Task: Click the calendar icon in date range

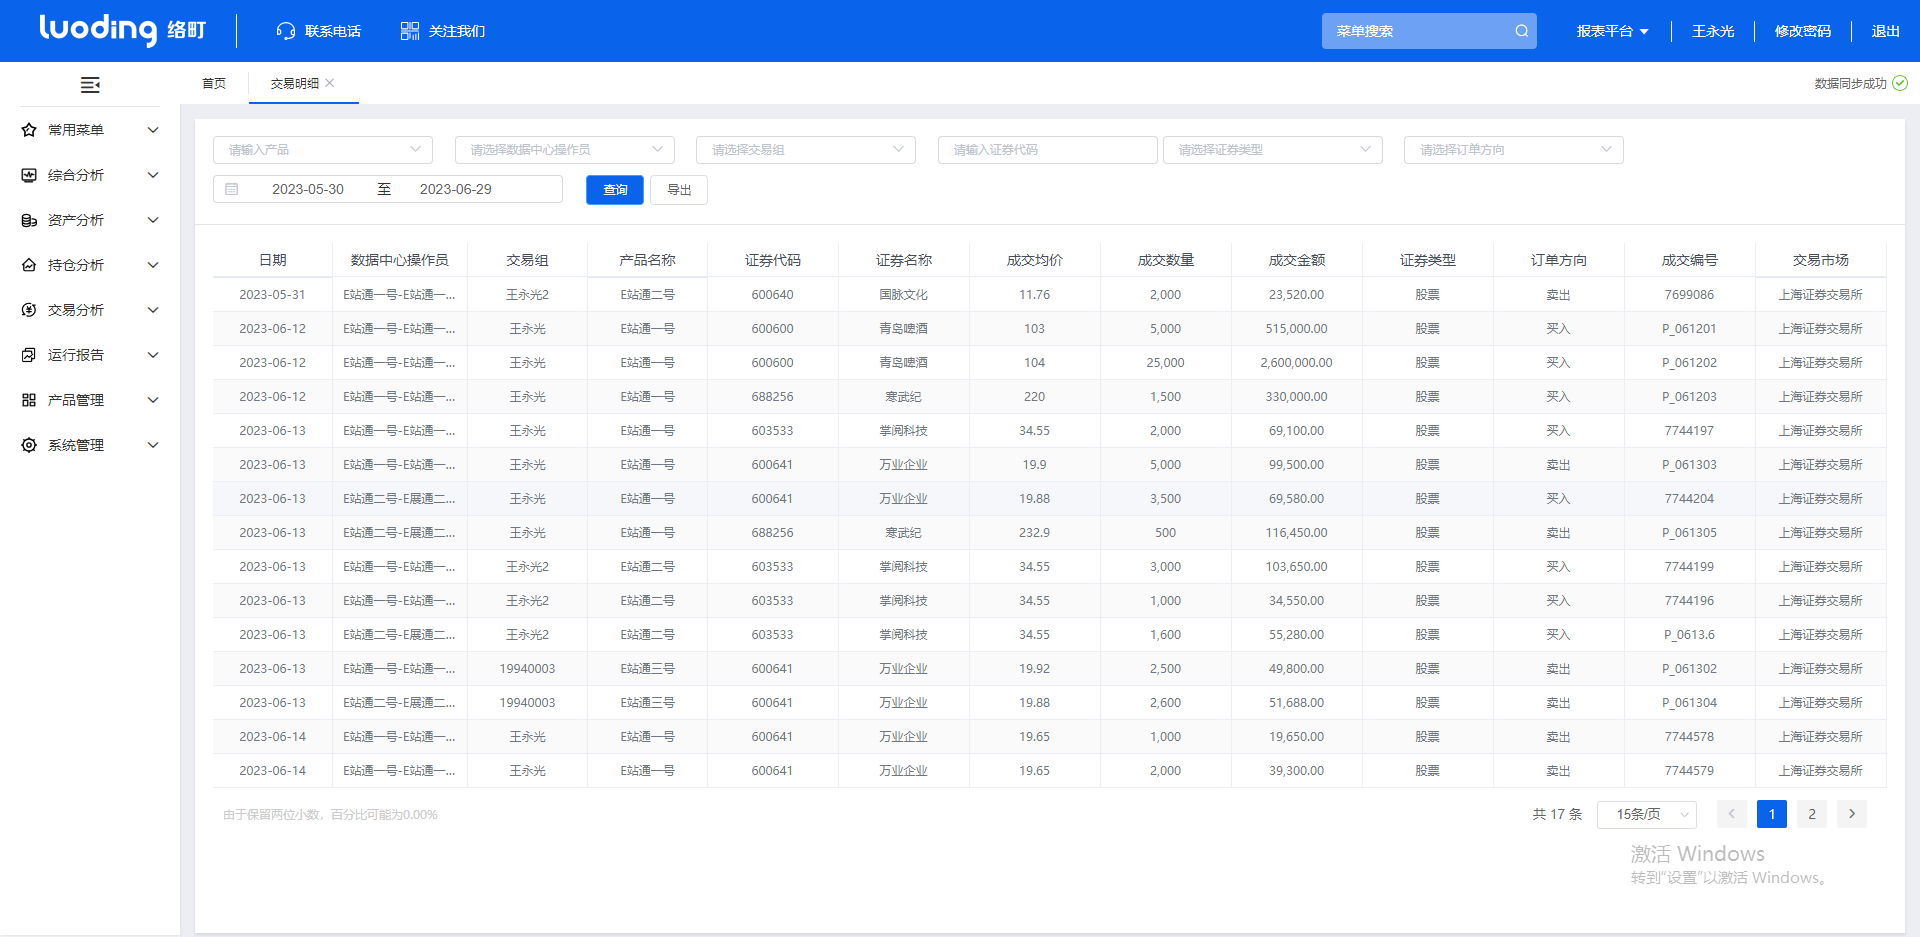Action: (x=232, y=189)
